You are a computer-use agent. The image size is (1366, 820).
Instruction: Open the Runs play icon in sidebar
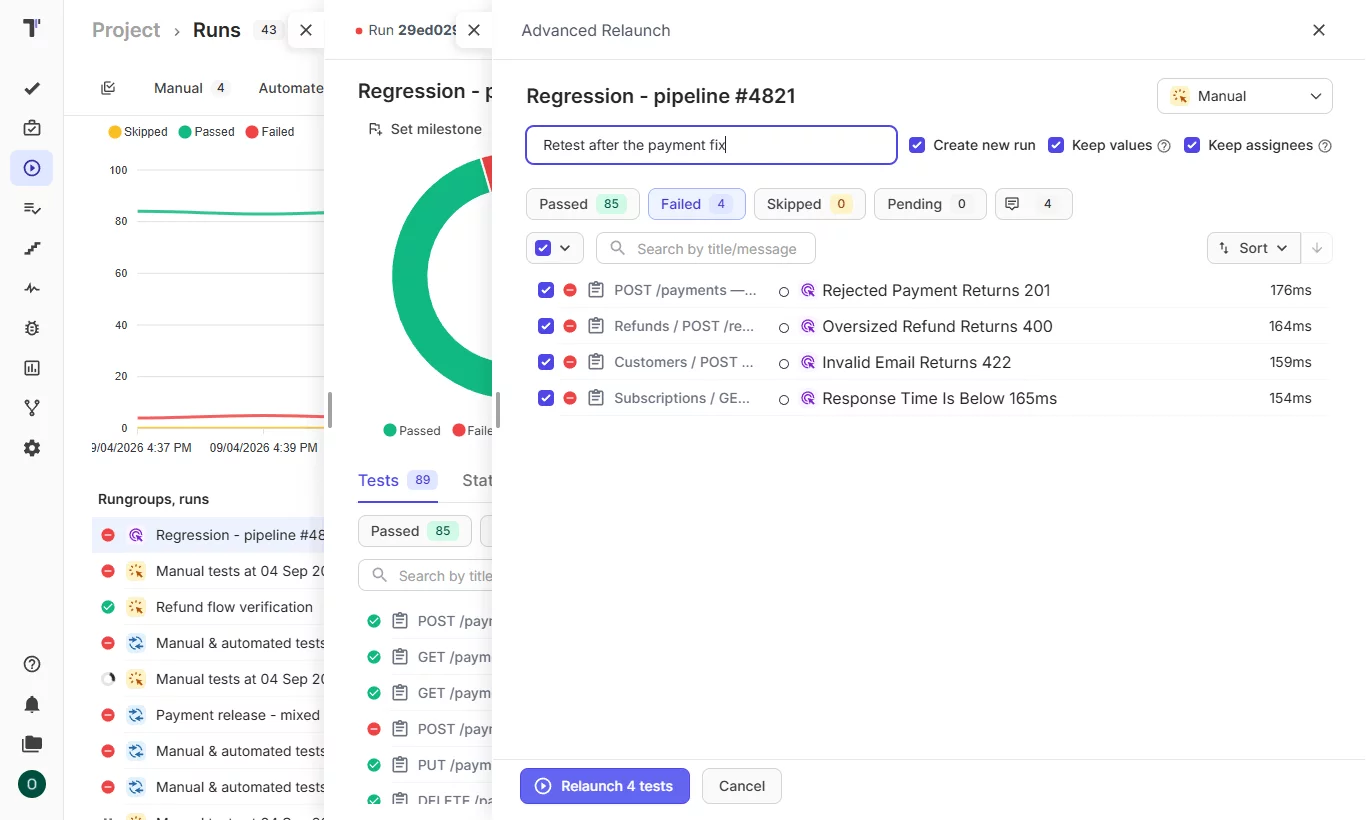click(x=32, y=168)
